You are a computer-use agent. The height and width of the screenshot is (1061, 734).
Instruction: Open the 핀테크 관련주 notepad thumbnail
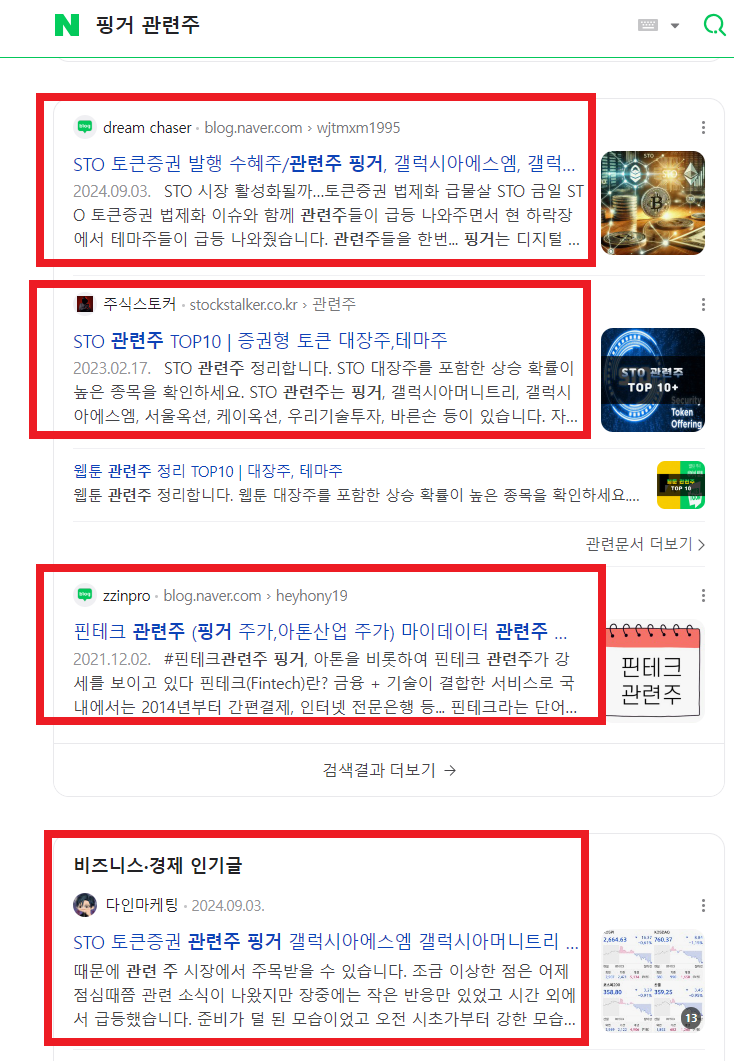653,671
